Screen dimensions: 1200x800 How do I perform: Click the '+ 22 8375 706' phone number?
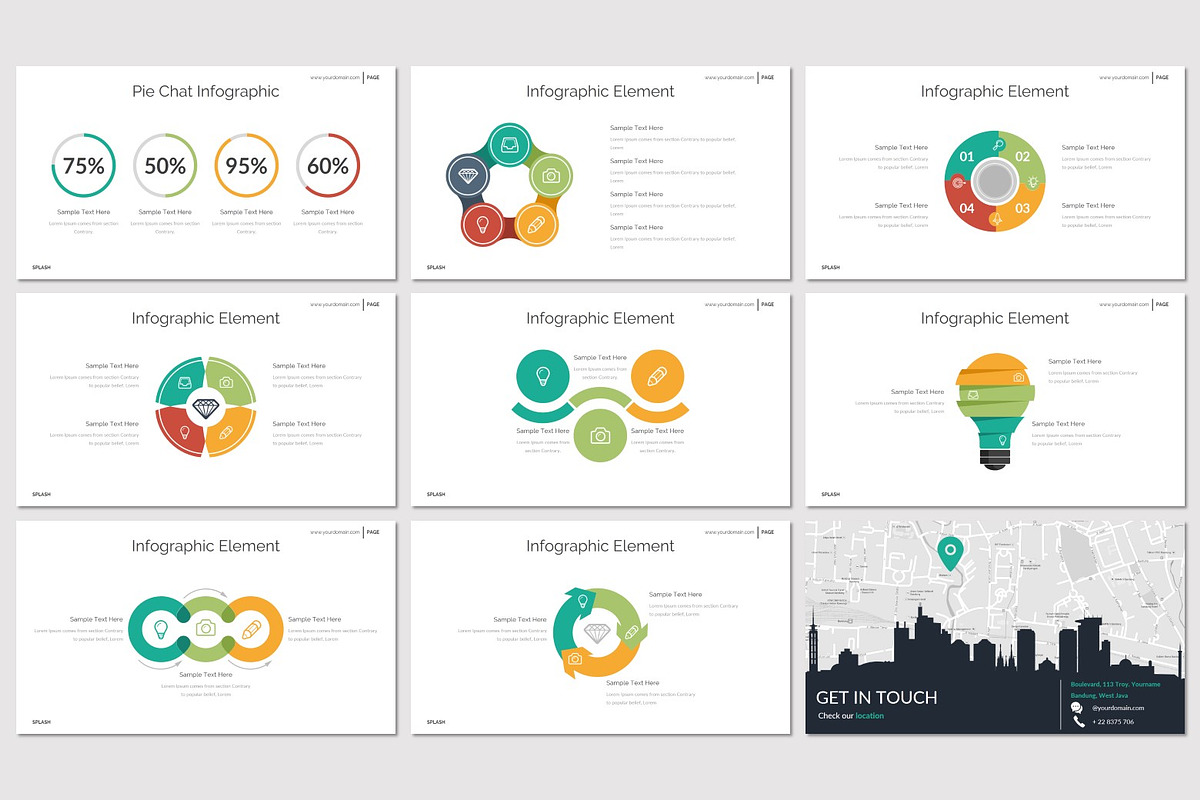1112,722
